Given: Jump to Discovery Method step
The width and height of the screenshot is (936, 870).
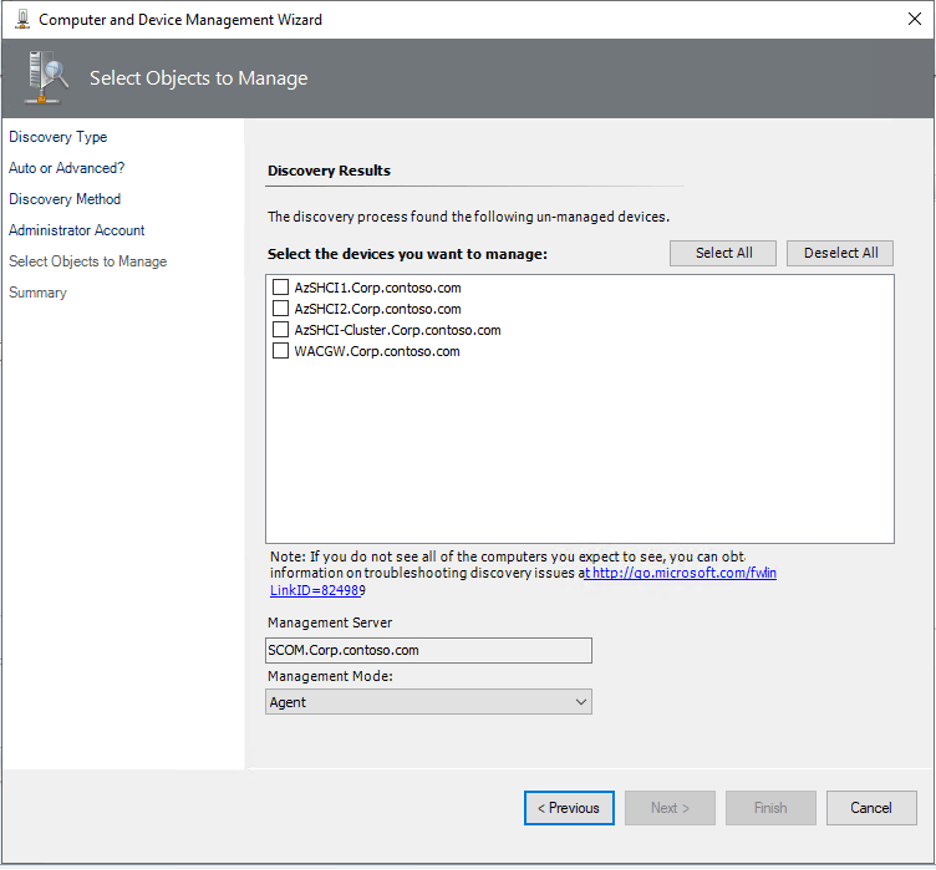Looking at the screenshot, I should pyautogui.click(x=65, y=199).
